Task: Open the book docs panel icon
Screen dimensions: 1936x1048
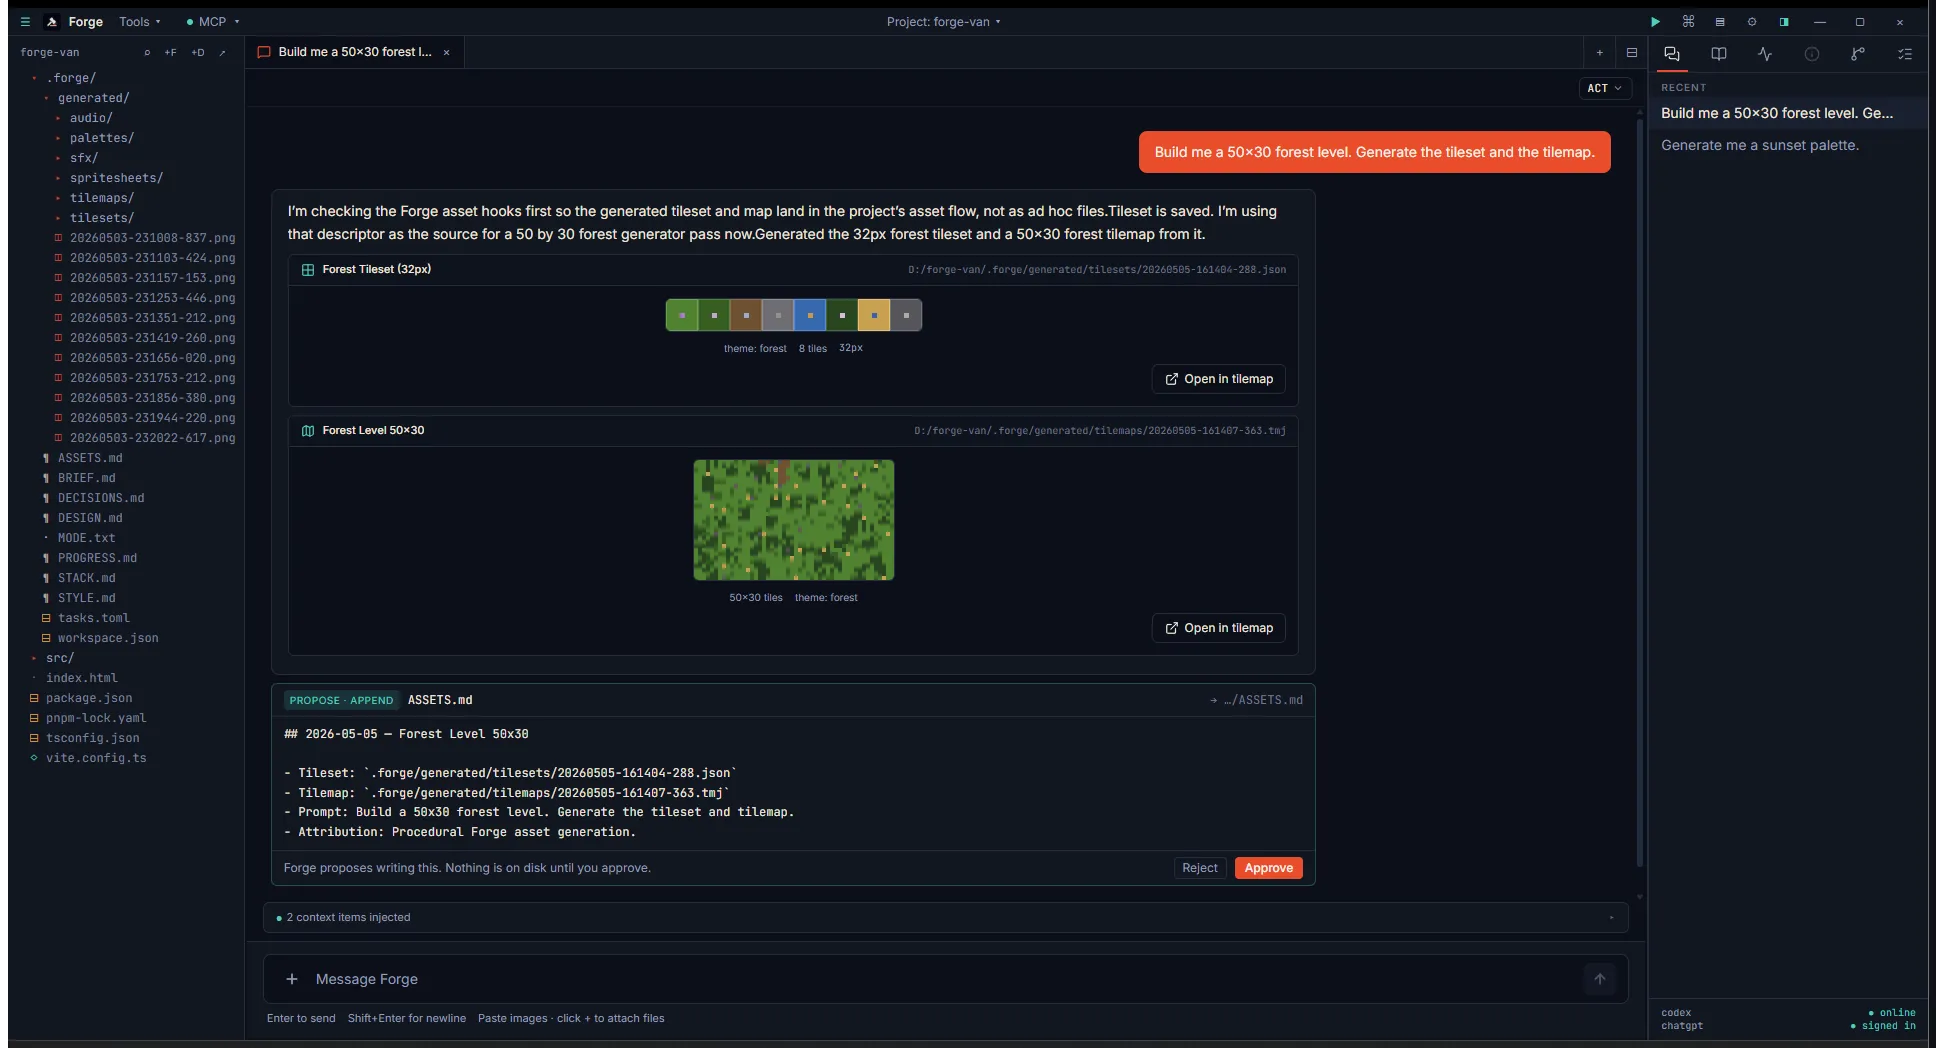Action: 1719,54
